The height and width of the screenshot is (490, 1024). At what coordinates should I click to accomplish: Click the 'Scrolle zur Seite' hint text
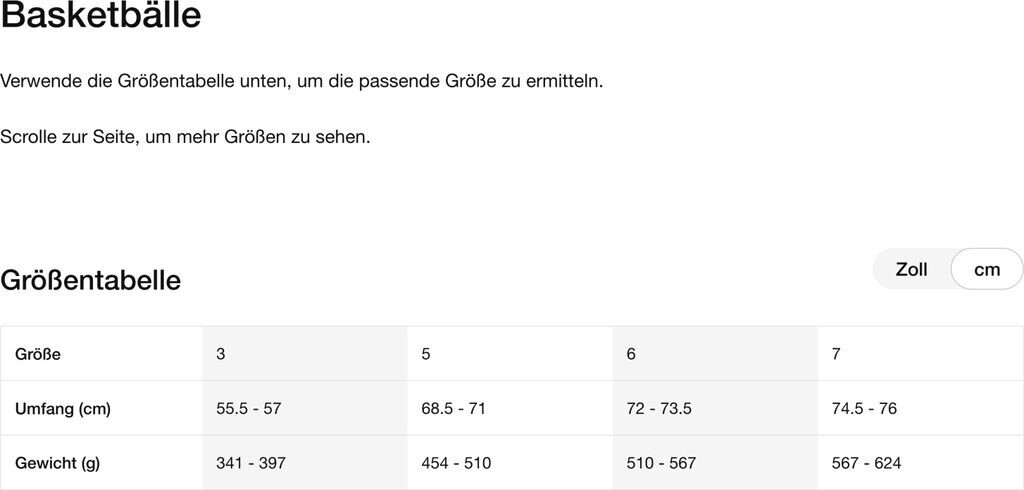[186, 136]
